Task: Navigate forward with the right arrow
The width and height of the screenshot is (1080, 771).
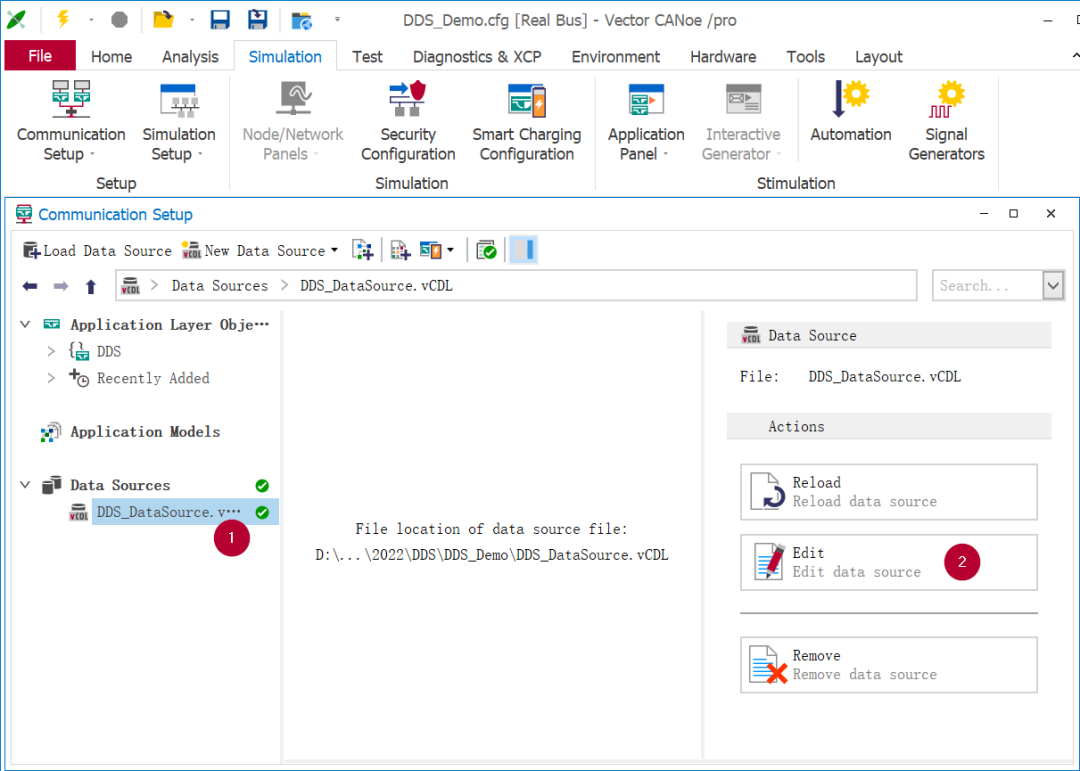Action: 61,286
